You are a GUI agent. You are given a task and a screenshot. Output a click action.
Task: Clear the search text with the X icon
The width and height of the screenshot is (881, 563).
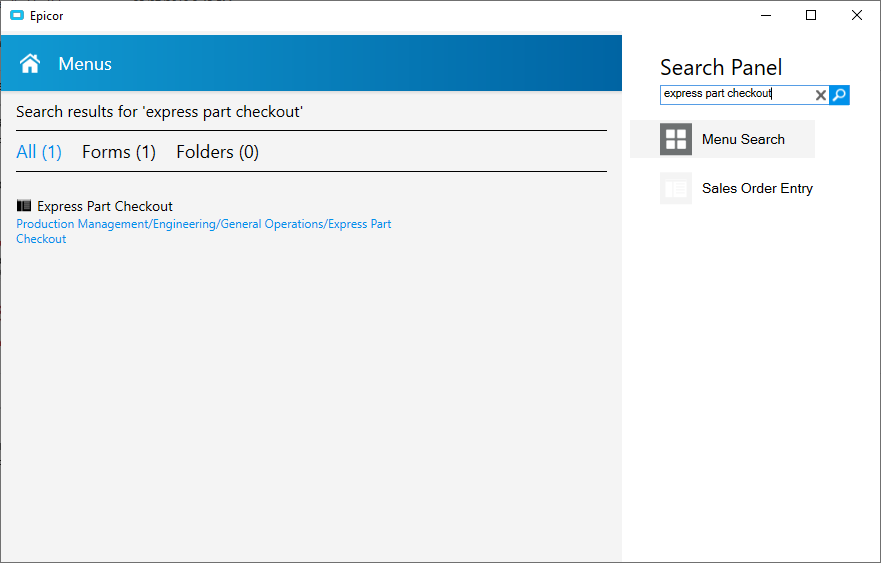click(x=820, y=95)
